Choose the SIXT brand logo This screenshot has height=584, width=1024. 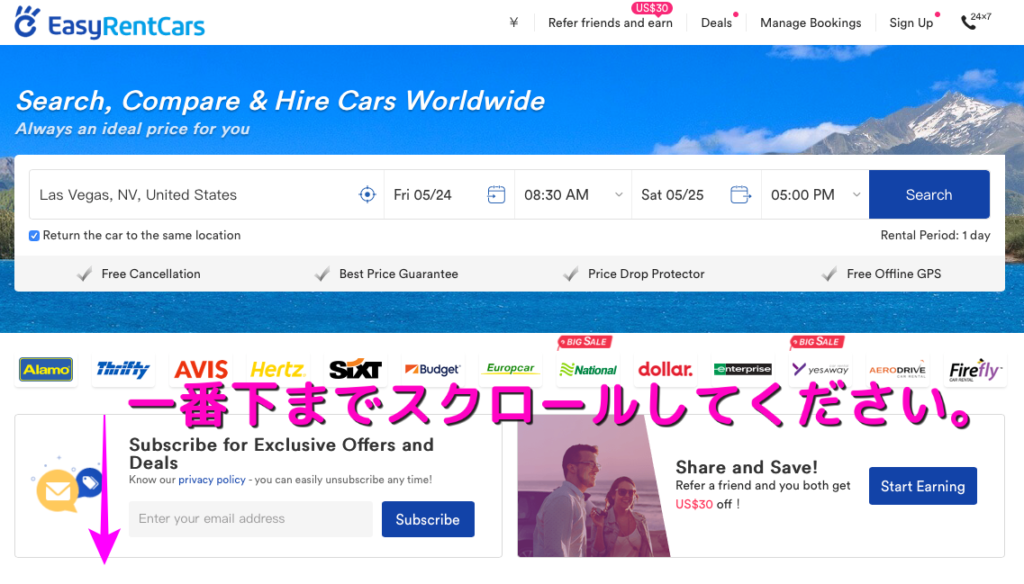pyautogui.click(x=355, y=370)
